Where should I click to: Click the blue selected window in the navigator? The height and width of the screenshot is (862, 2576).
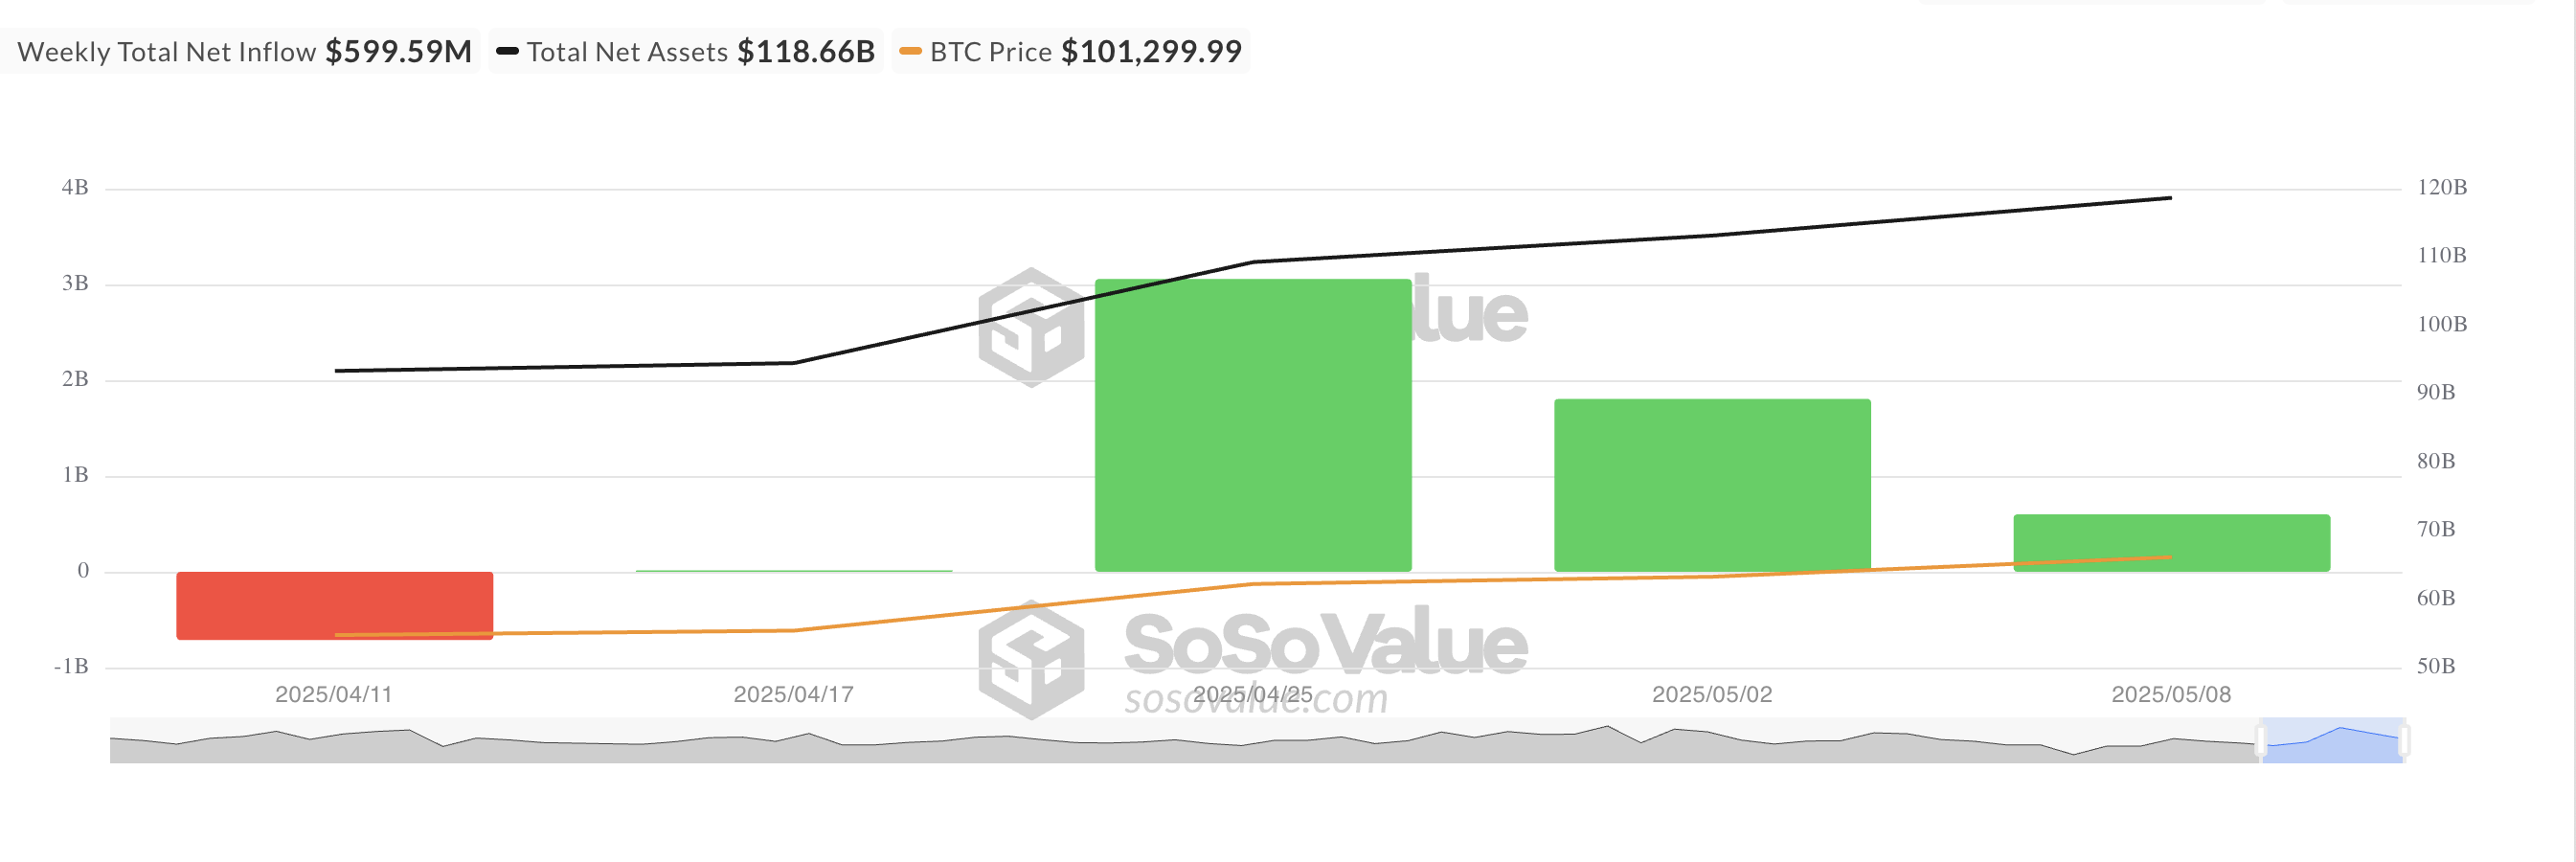[x=2332, y=741]
